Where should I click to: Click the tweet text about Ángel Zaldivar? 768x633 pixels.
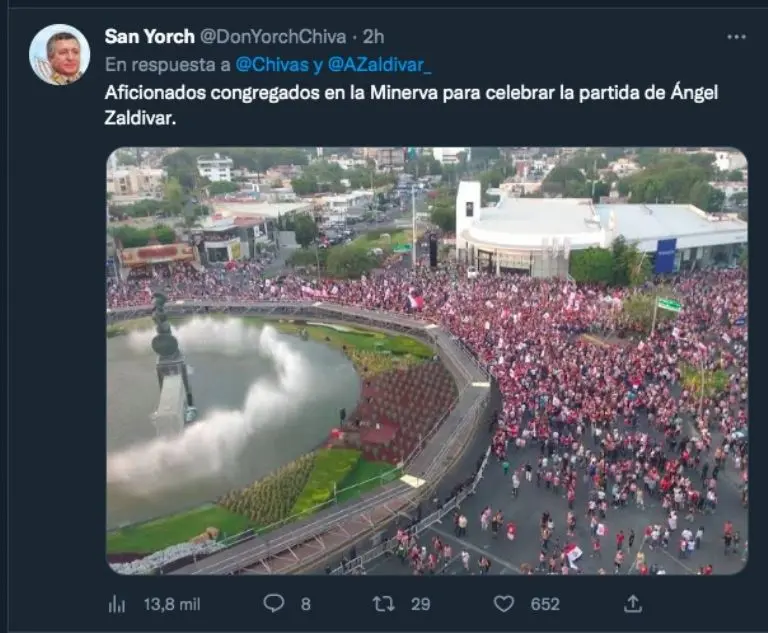[411, 105]
